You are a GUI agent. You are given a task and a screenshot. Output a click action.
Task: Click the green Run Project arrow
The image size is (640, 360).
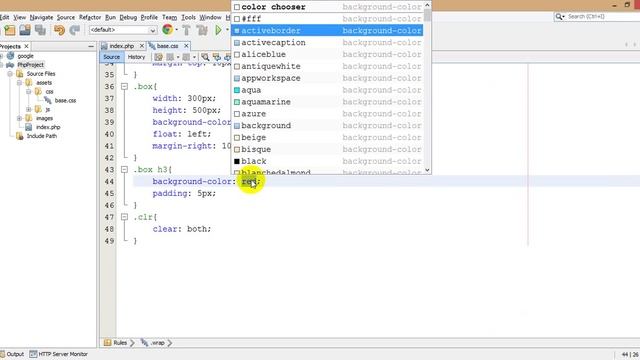(x=218, y=30)
